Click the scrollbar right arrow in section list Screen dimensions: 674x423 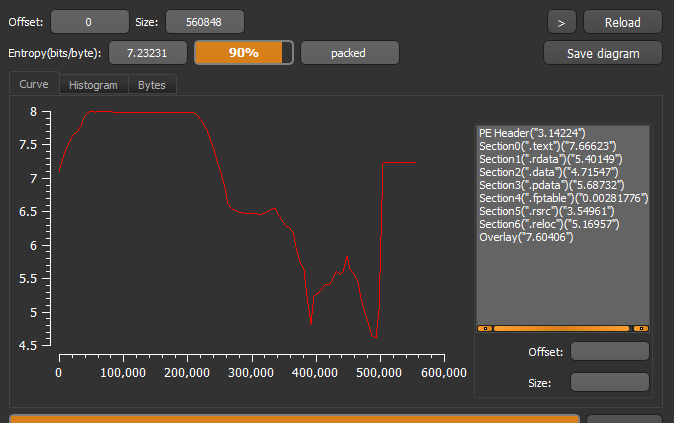click(x=641, y=328)
